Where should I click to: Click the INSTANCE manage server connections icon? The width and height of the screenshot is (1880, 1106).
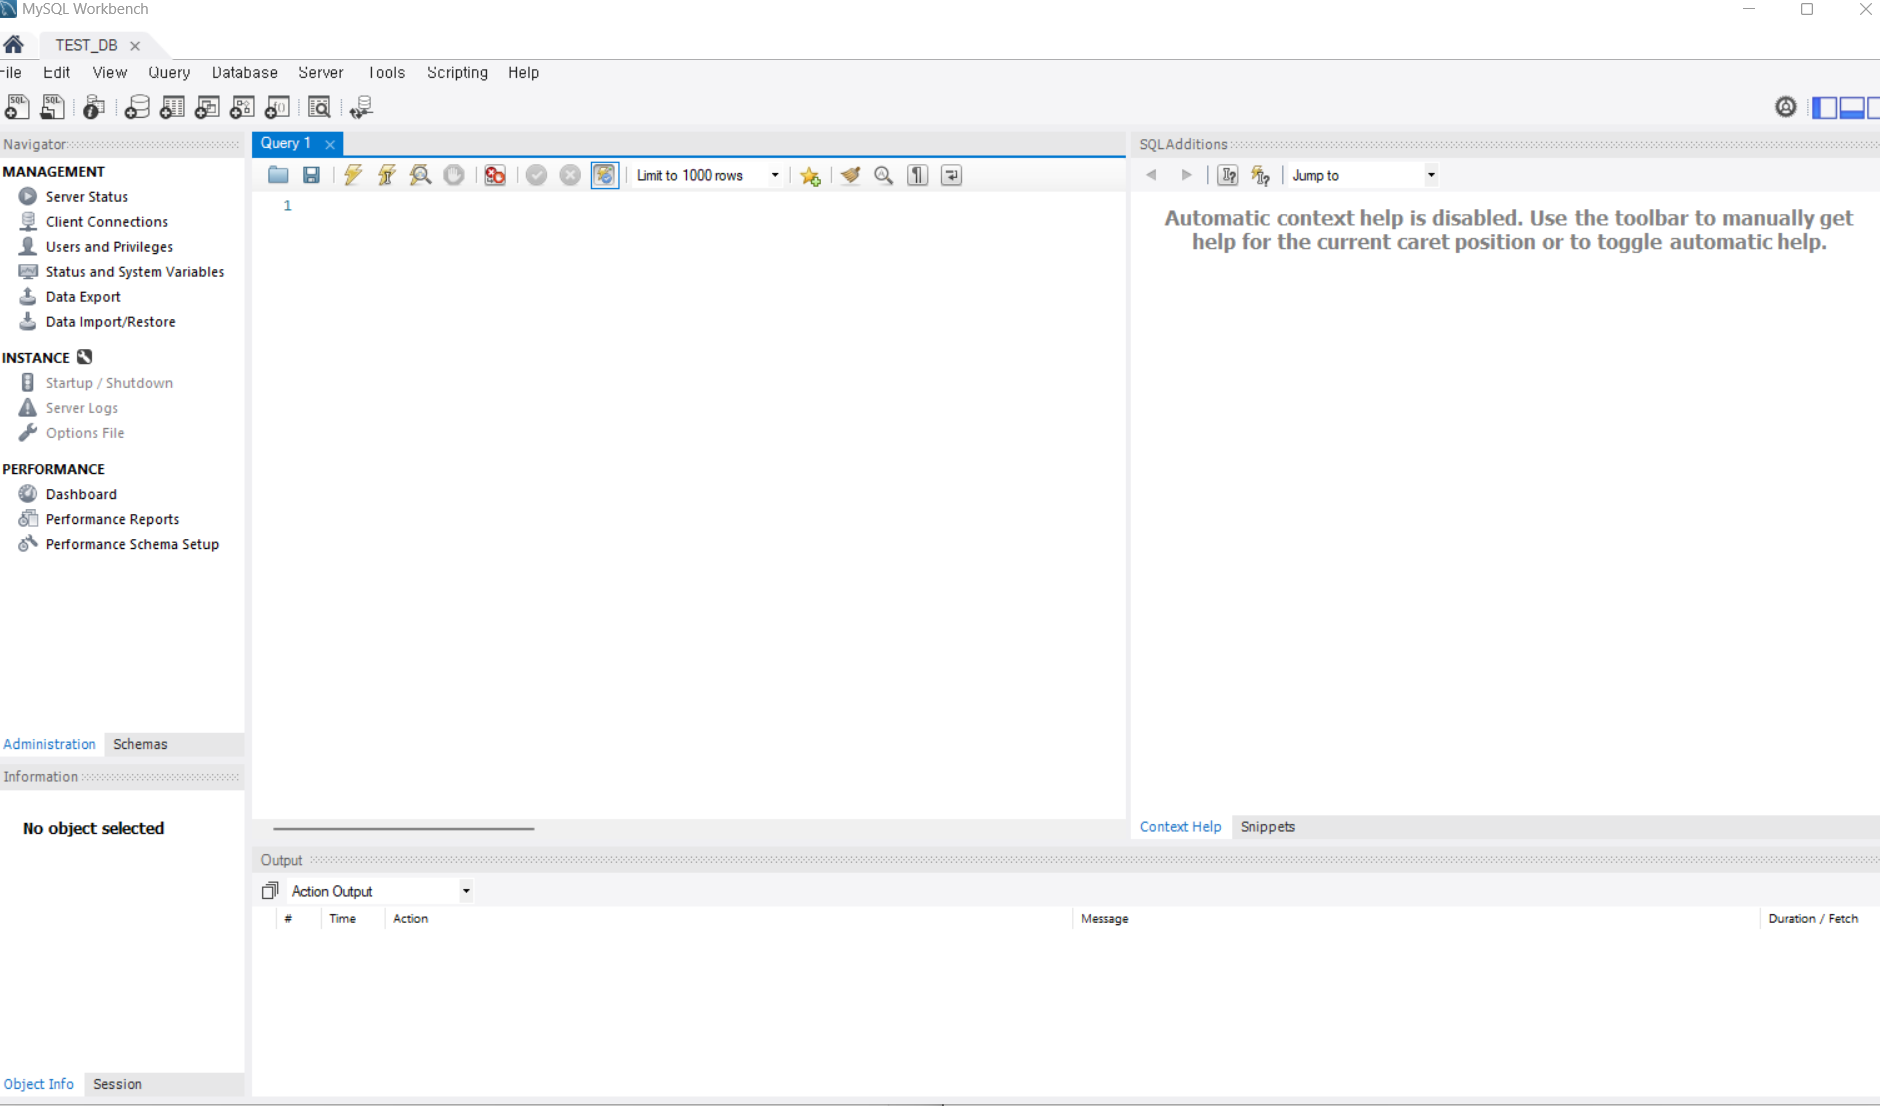point(85,357)
